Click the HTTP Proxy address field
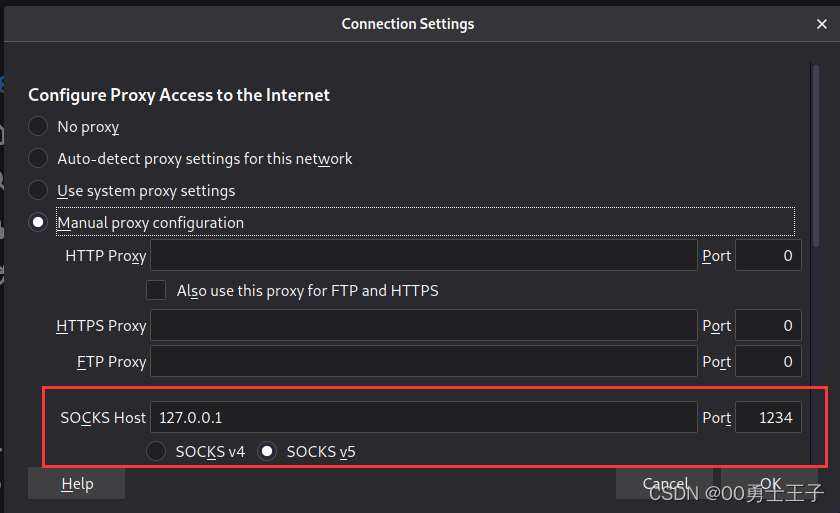840x513 pixels. tap(424, 255)
